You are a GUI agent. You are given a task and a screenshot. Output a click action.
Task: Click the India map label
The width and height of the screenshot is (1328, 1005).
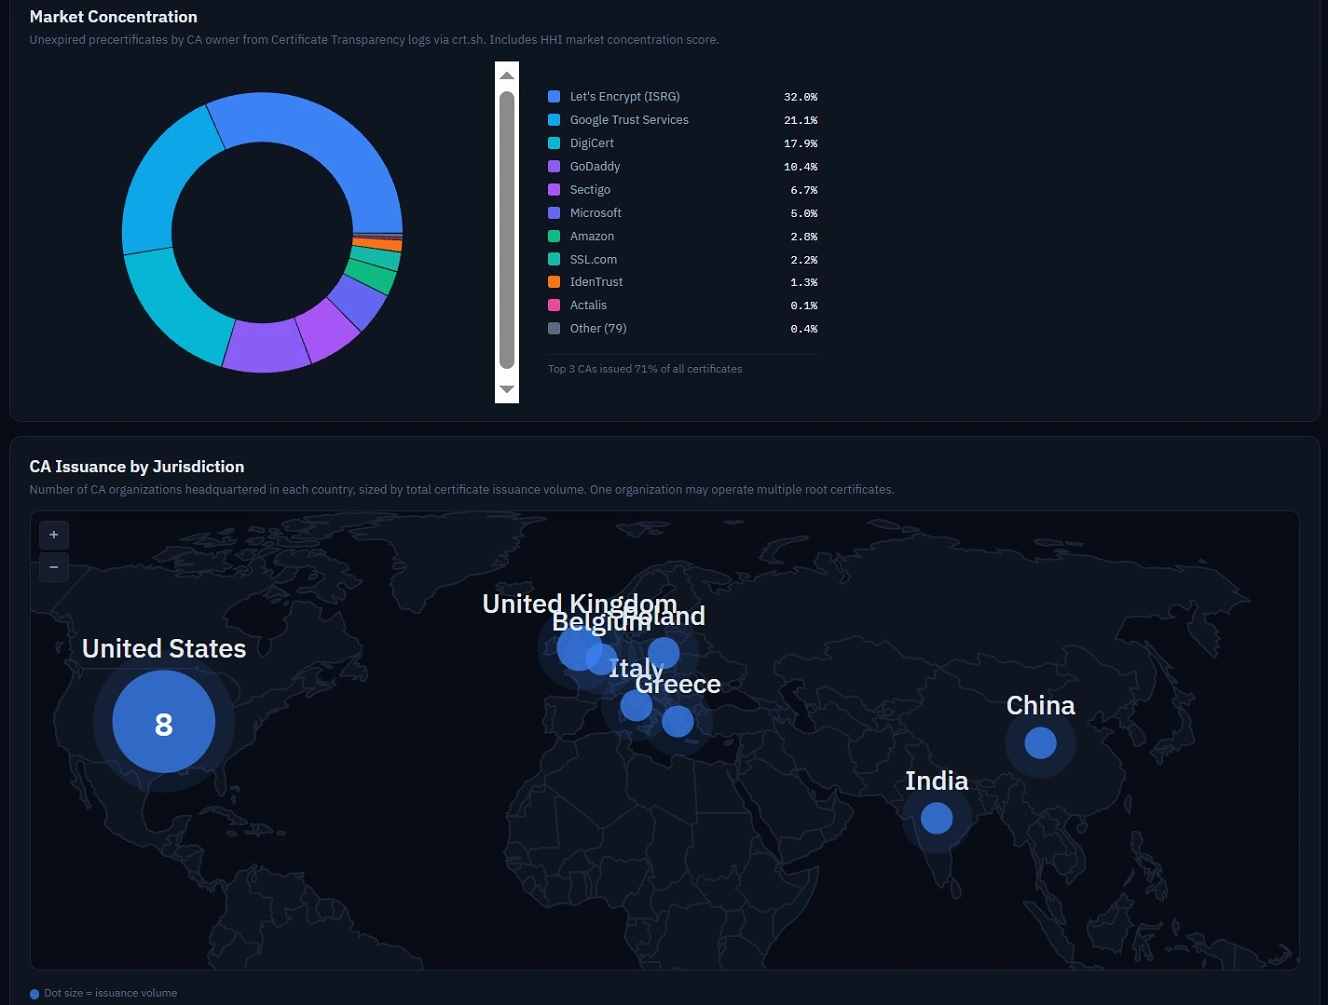point(937,781)
